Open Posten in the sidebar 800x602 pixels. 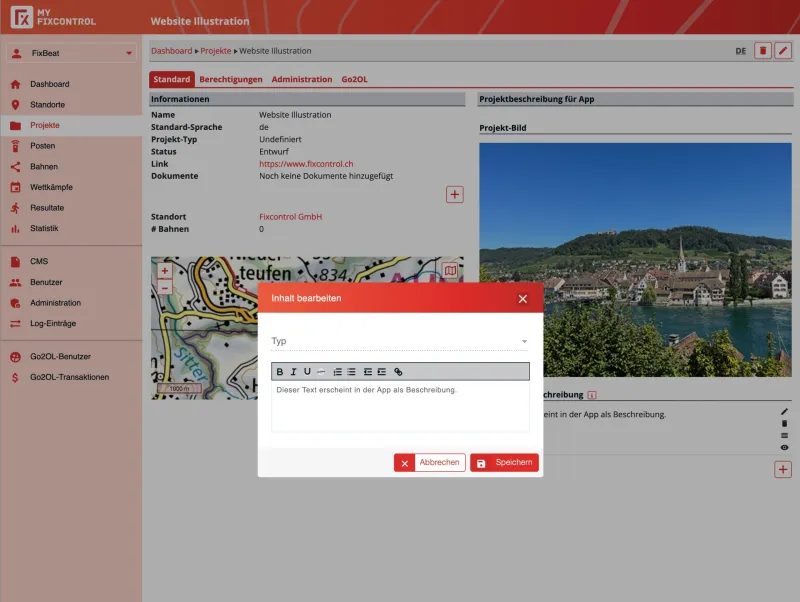(x=71, y=146)
